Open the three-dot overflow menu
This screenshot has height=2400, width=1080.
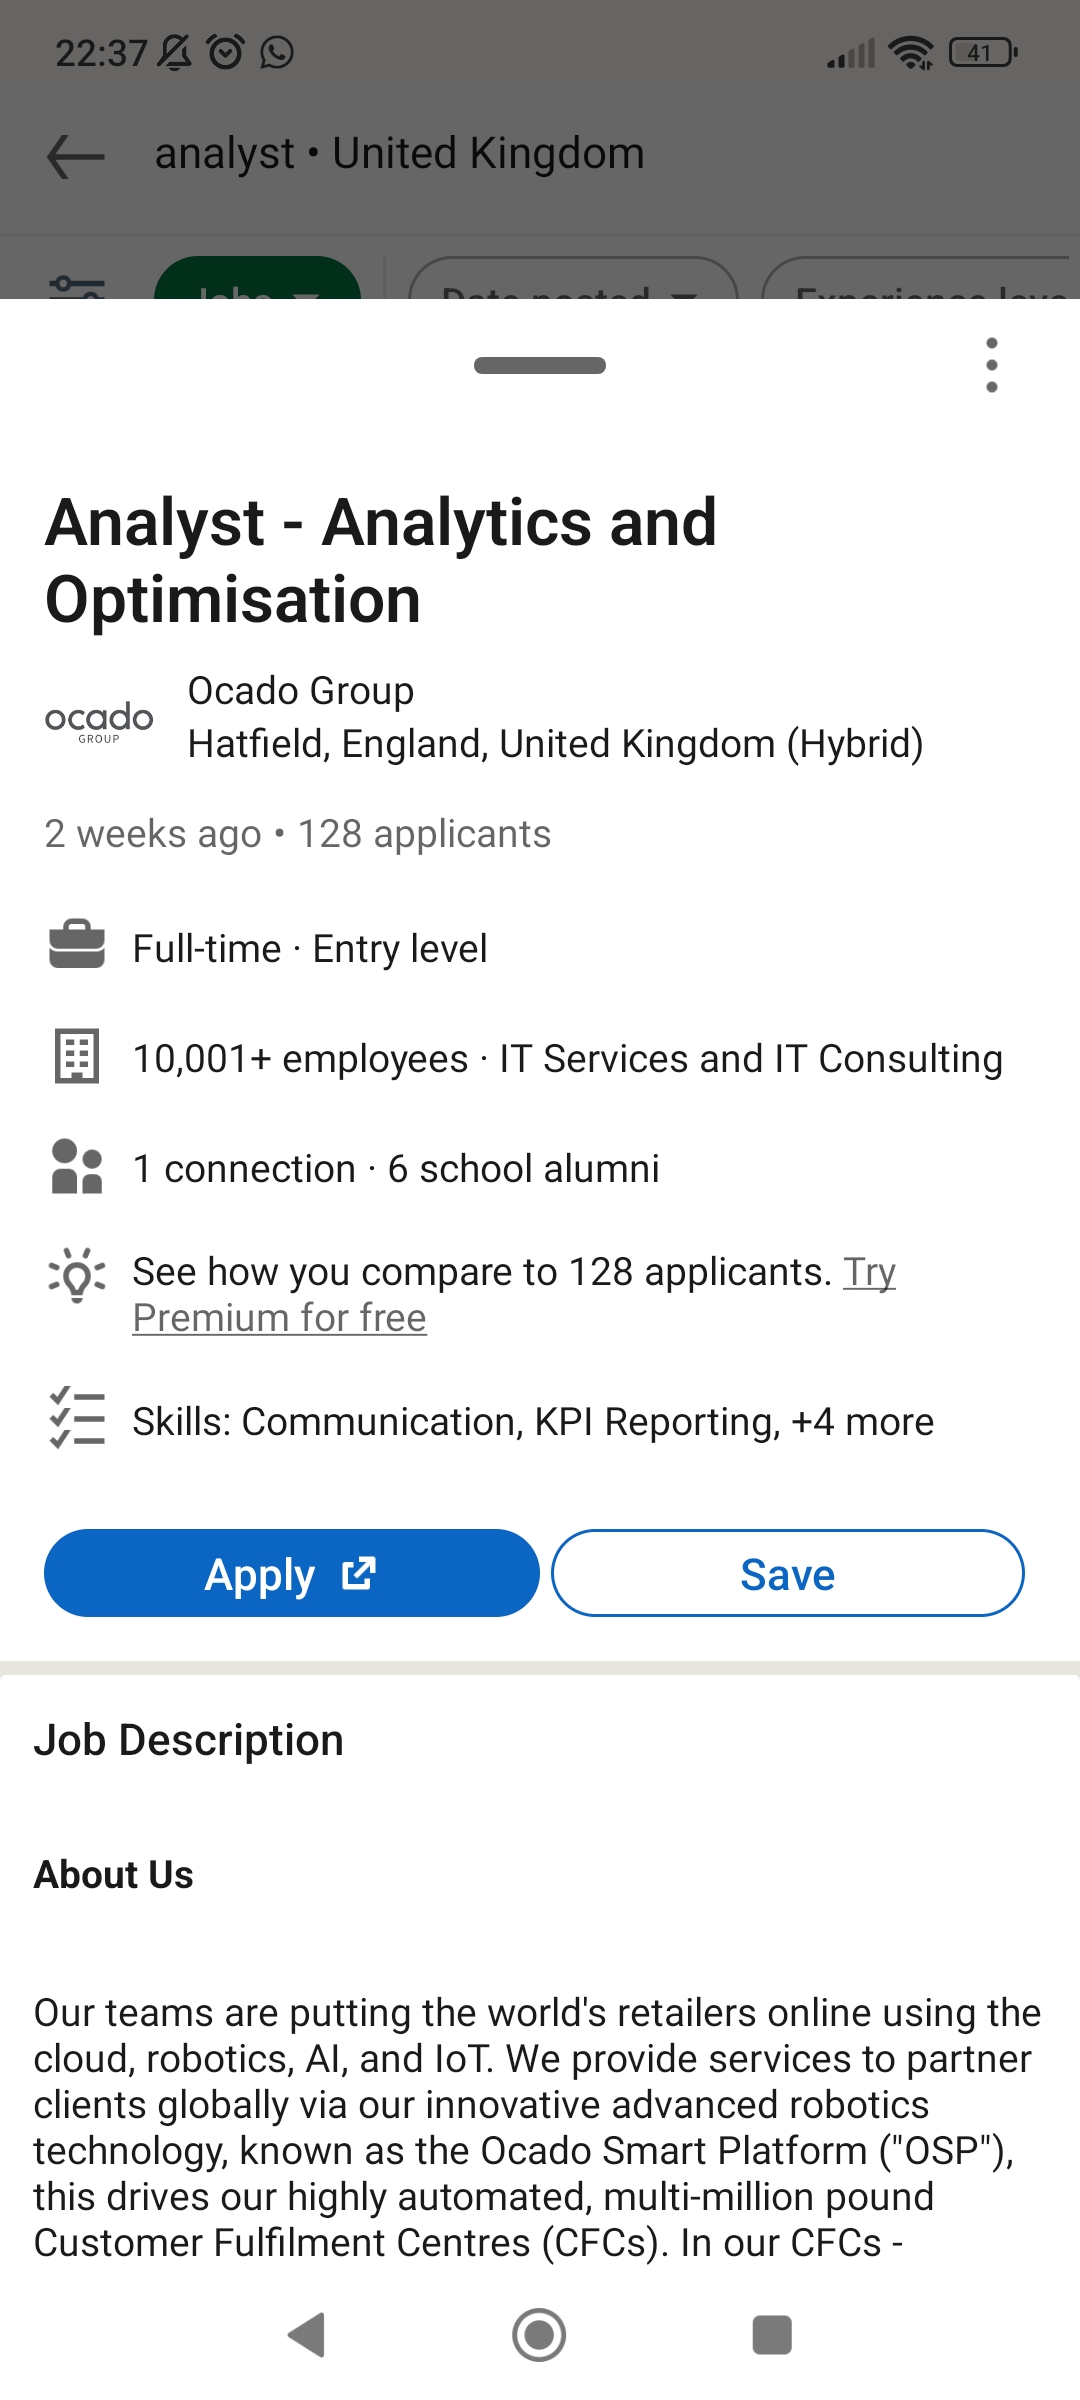991,365
